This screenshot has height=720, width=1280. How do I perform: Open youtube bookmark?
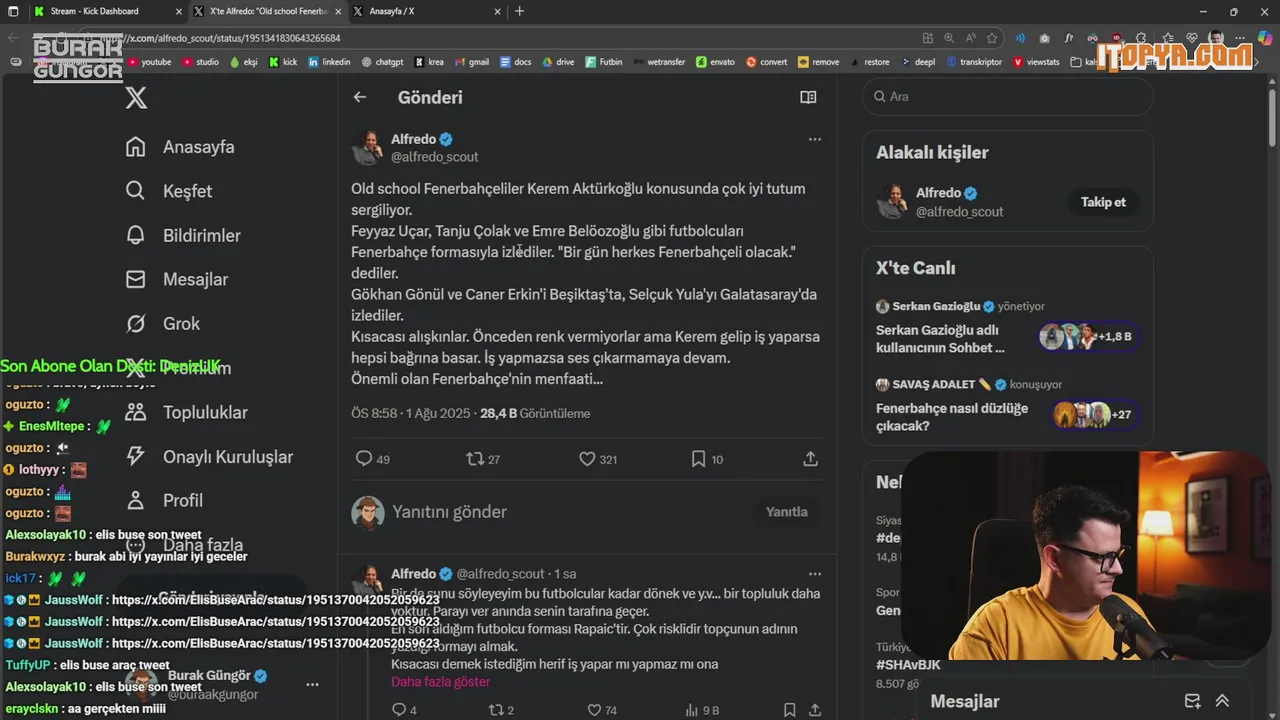point(149,62)
